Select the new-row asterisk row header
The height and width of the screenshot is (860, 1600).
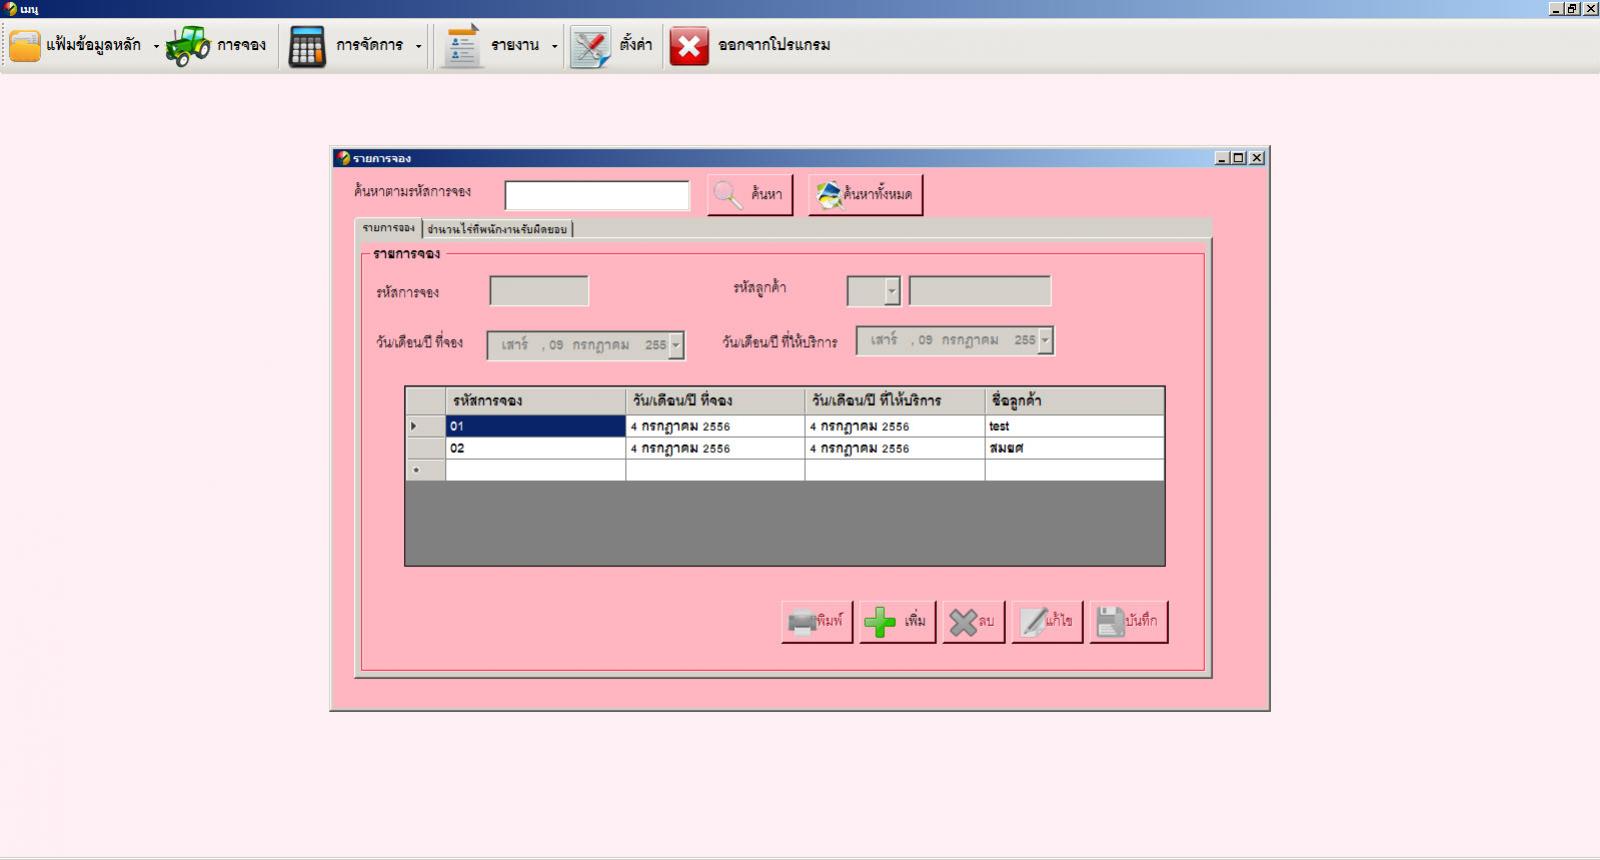425,470
